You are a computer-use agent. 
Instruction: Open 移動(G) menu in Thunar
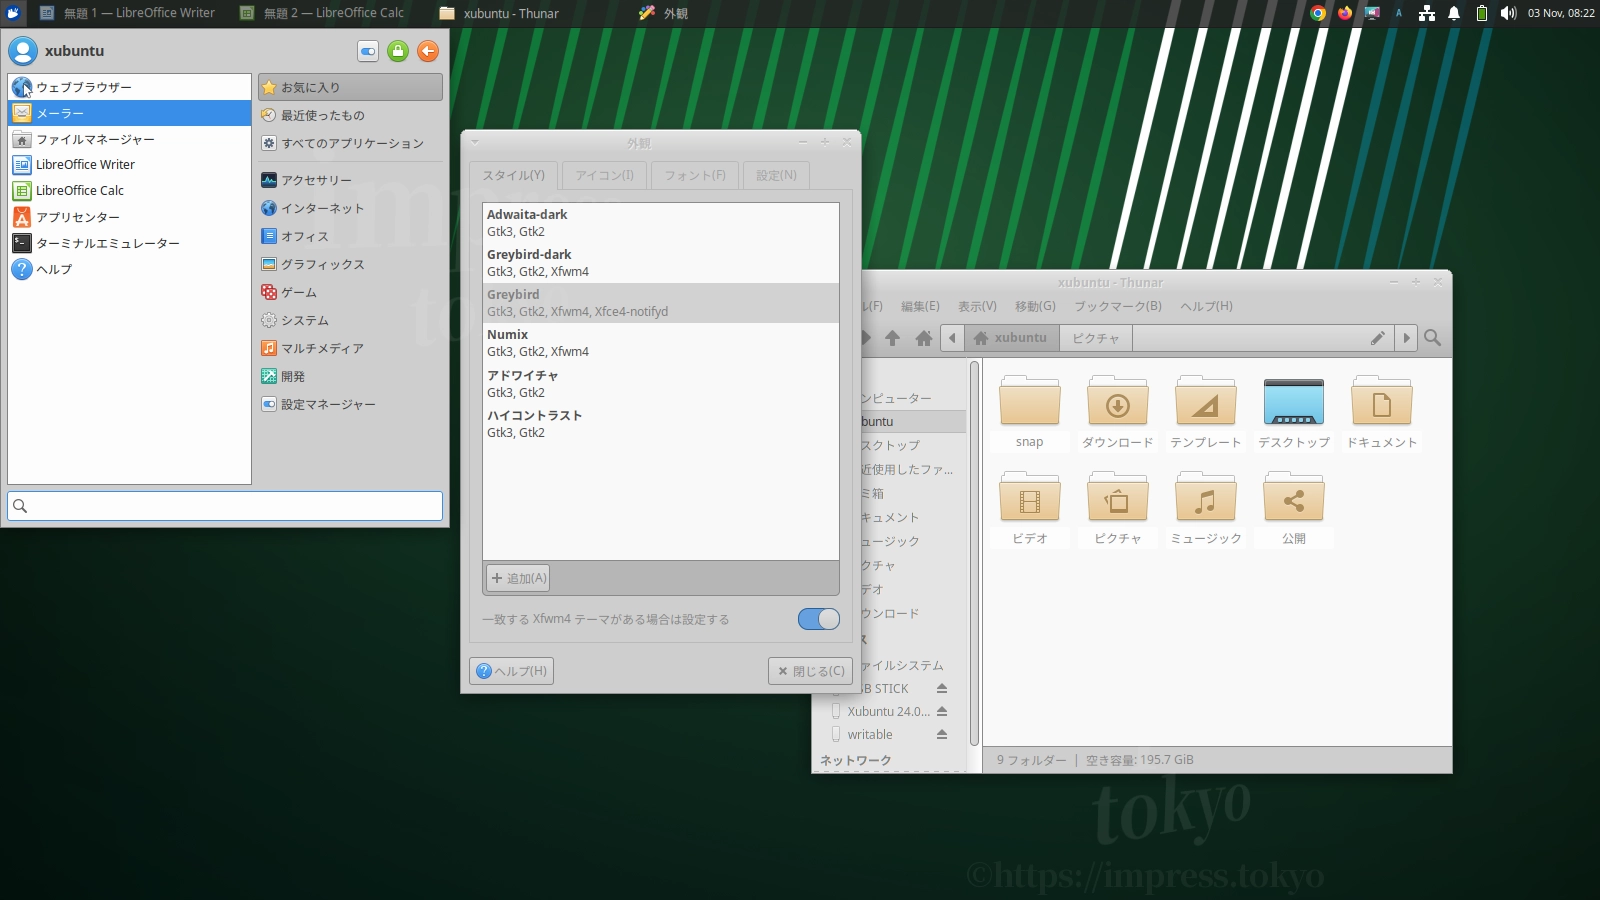(1035, 306)
